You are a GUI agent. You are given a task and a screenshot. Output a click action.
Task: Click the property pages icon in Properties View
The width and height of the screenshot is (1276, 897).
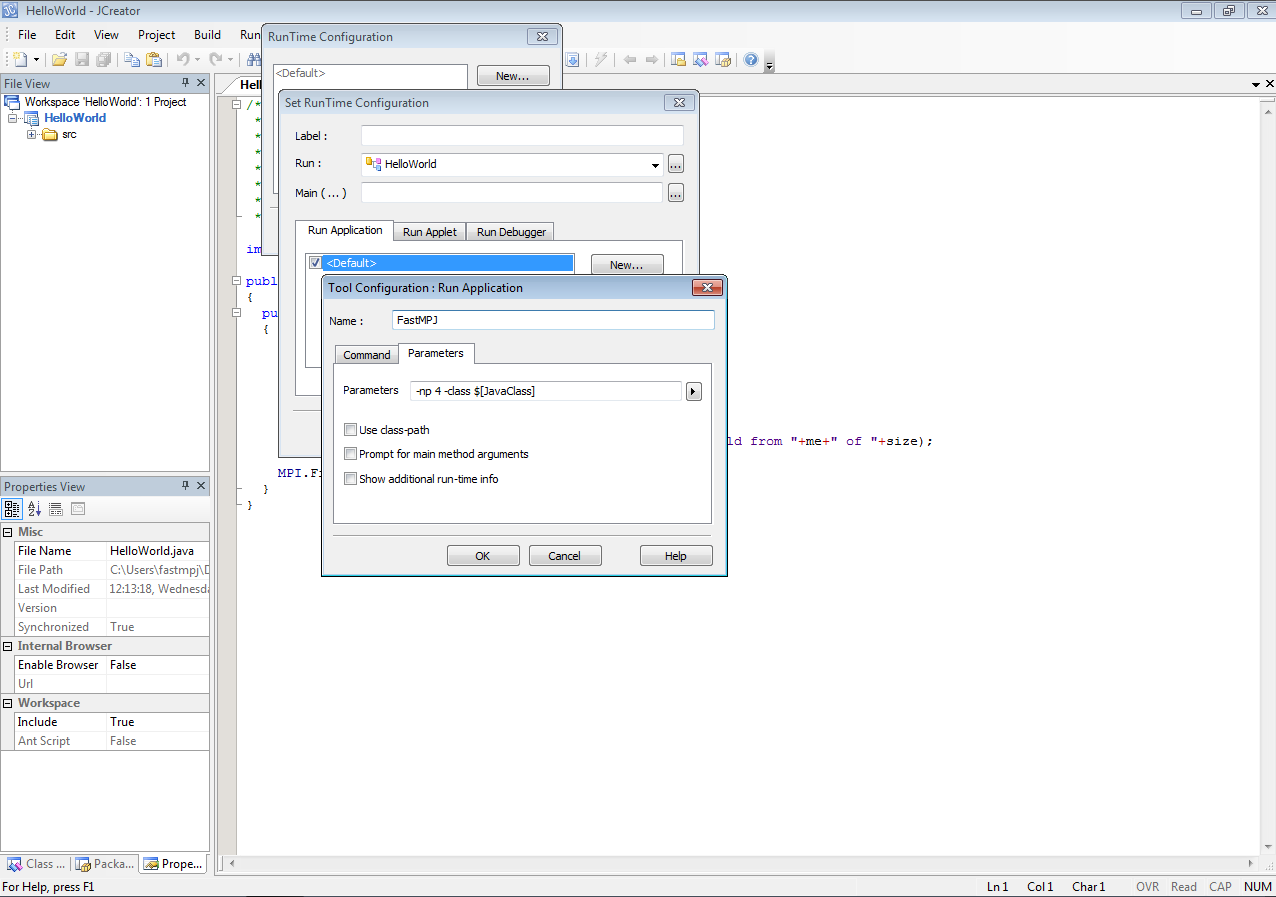tap(78, 509)
